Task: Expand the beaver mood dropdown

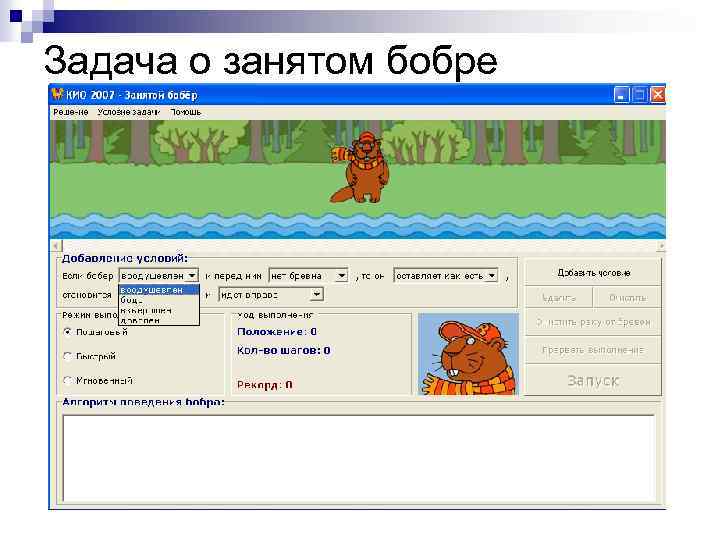Action: [x=192, y=276]
